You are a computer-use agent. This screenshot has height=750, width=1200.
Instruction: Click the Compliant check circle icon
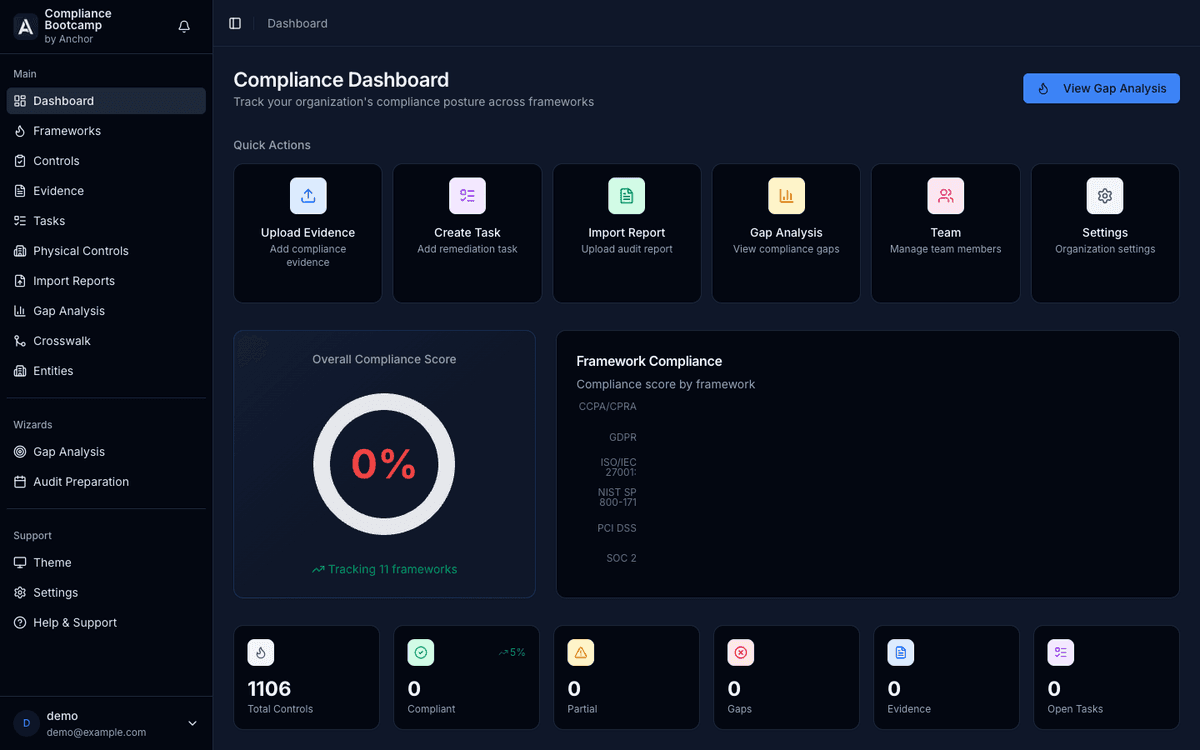421,653
